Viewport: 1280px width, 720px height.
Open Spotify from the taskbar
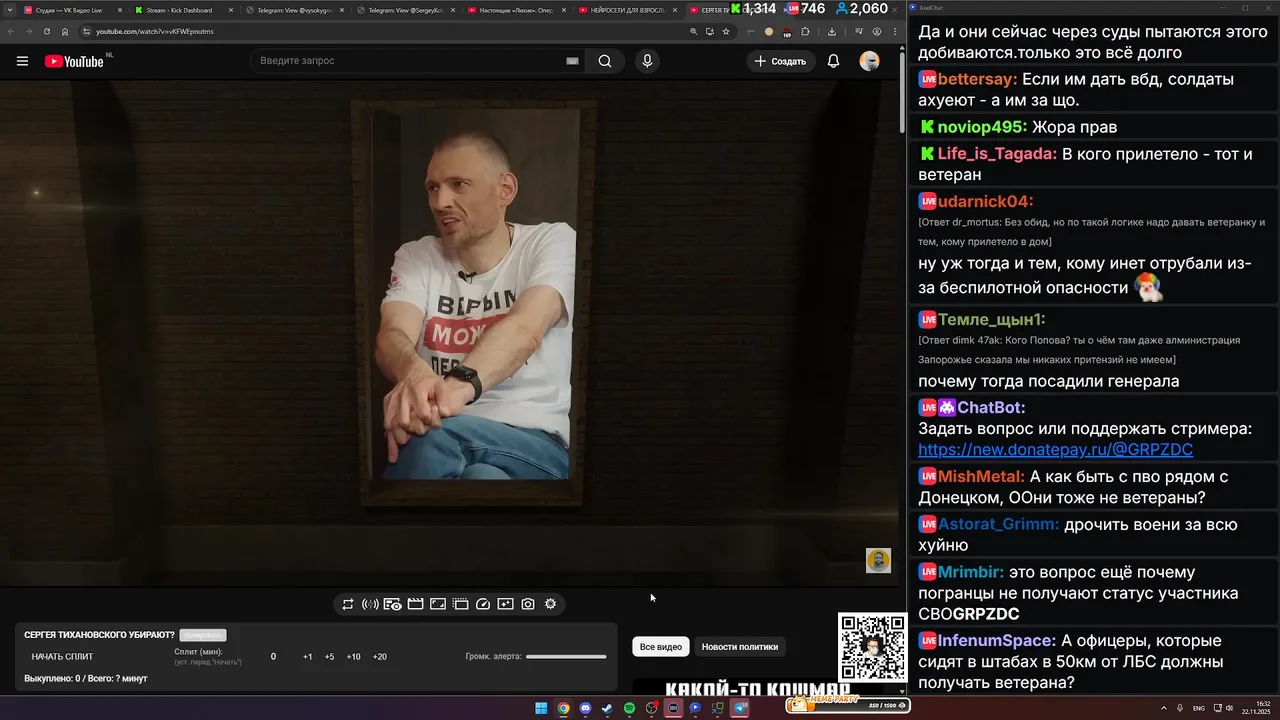click(629, 708)
